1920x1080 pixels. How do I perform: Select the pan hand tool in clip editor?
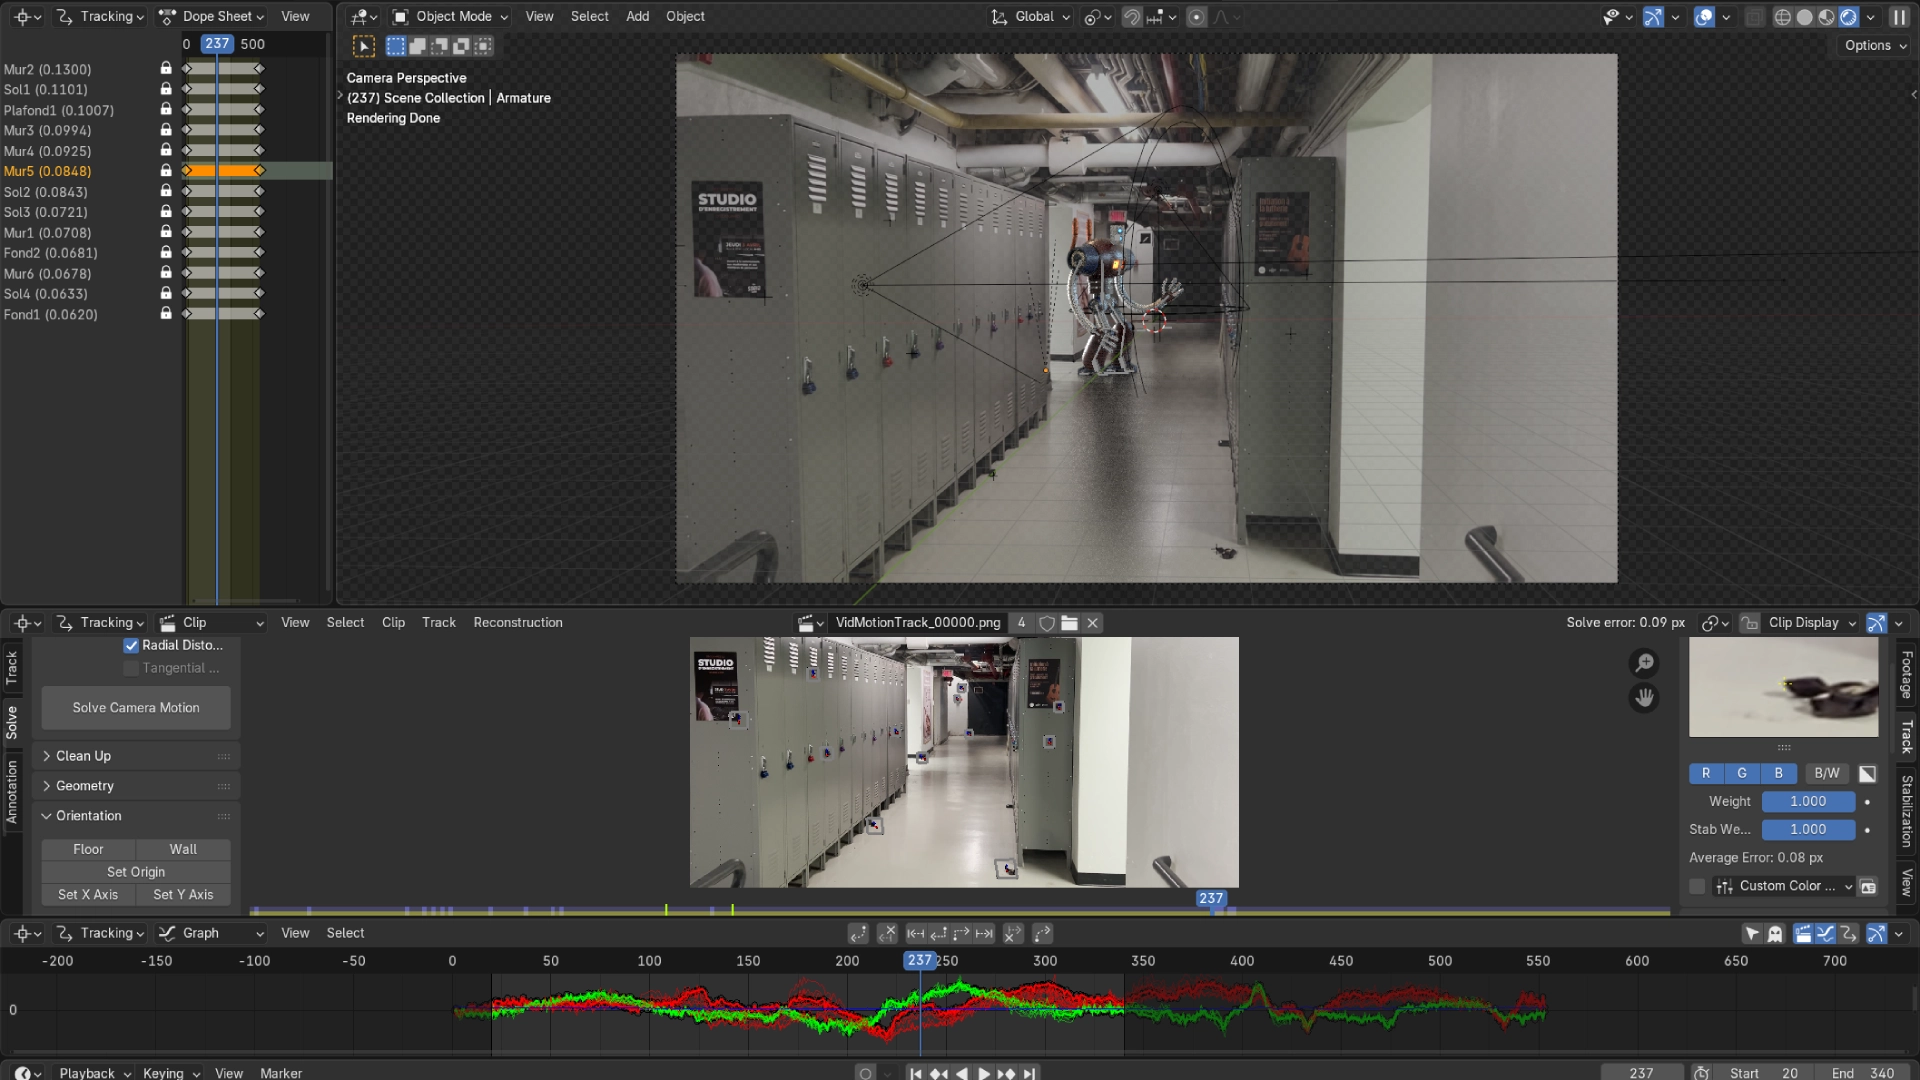[1645, 698]
